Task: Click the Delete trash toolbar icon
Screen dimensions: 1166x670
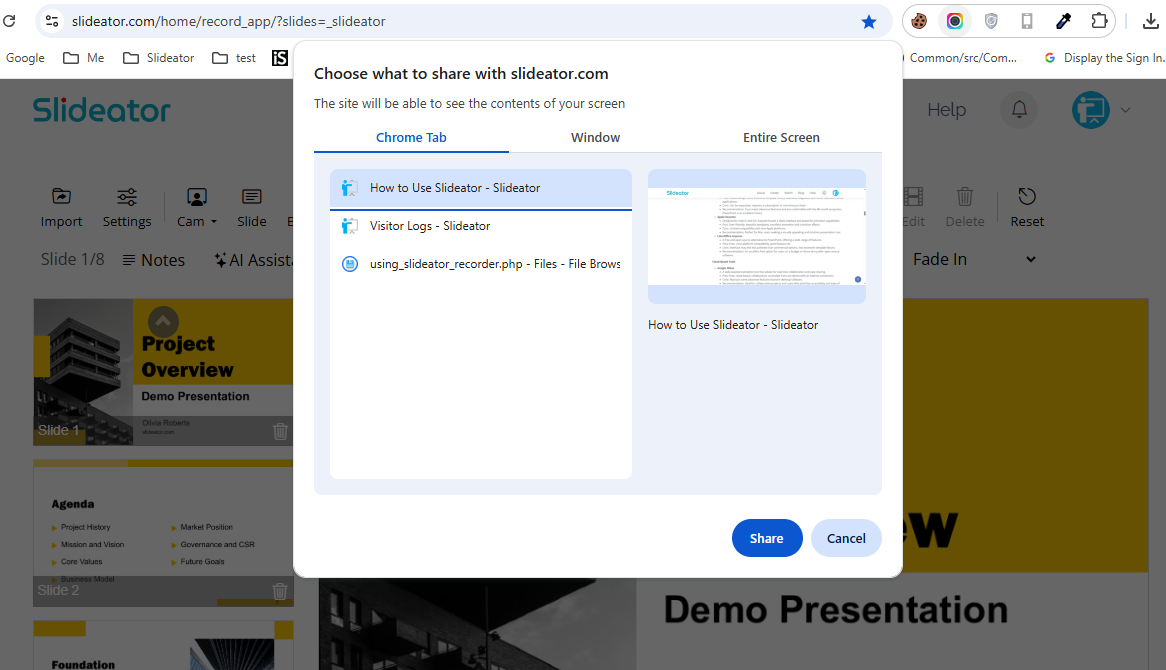Action: (964, 207)
